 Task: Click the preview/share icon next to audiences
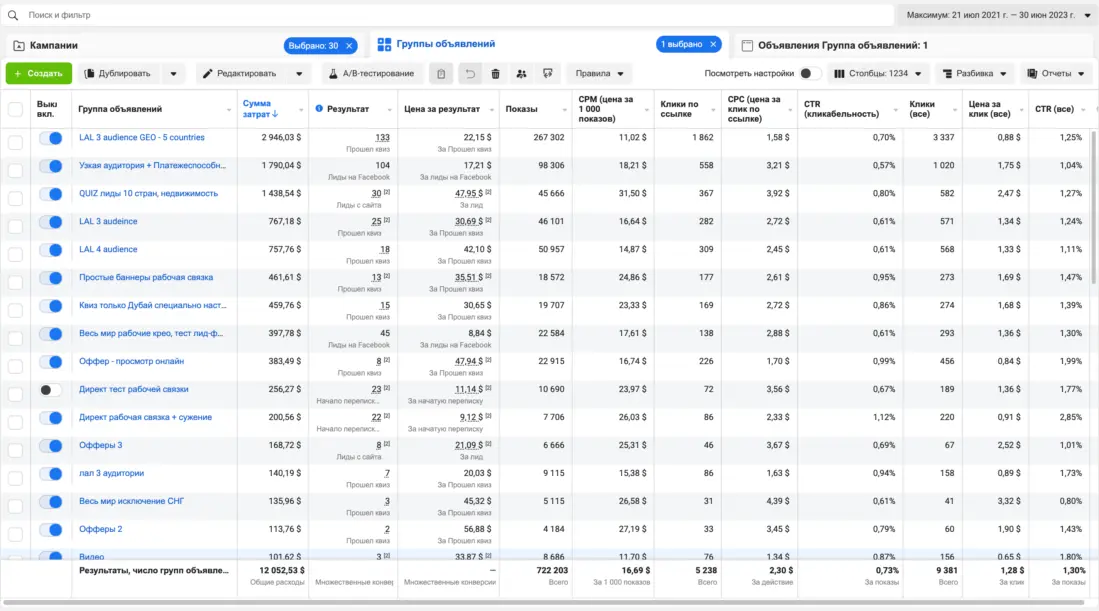coord(547,74)
